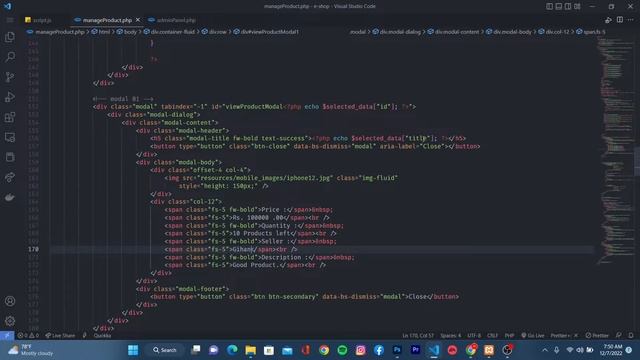The image size is (640, 360).
Task: Open Accounts menu in activity bar
Action: pos(10,301)
